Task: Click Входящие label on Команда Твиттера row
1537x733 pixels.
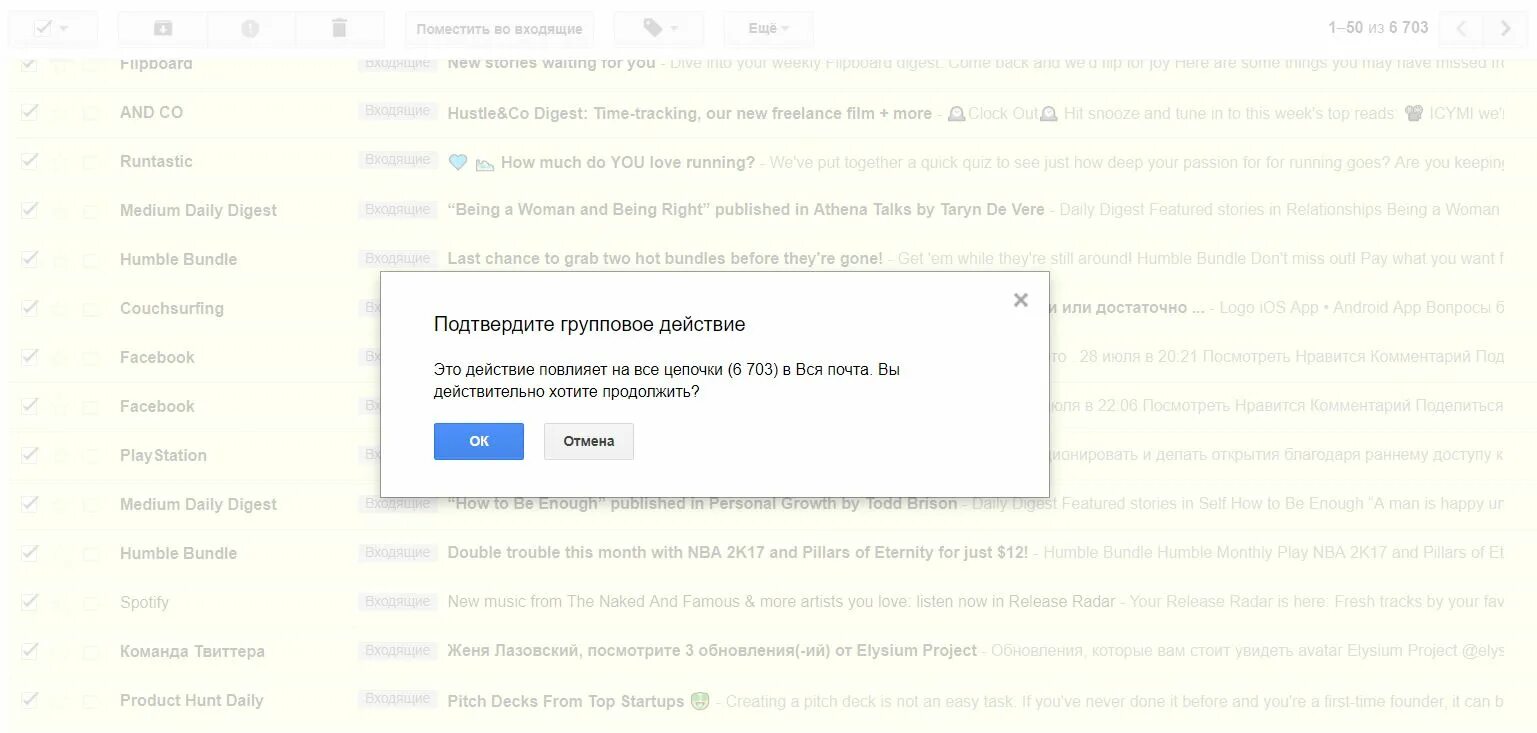Action: (x=397, y=650)
